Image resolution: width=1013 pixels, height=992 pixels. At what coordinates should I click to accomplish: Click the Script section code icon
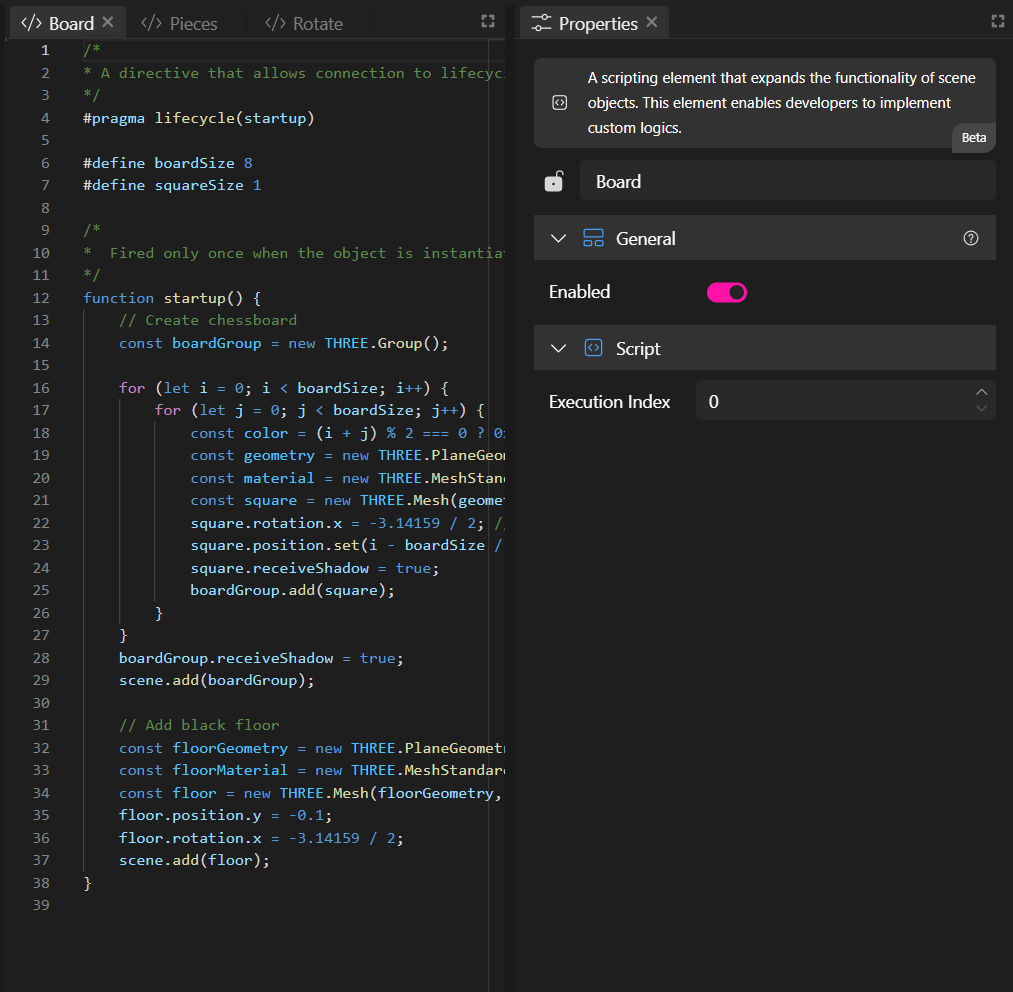pyautogui.click(x=593, y=348)
